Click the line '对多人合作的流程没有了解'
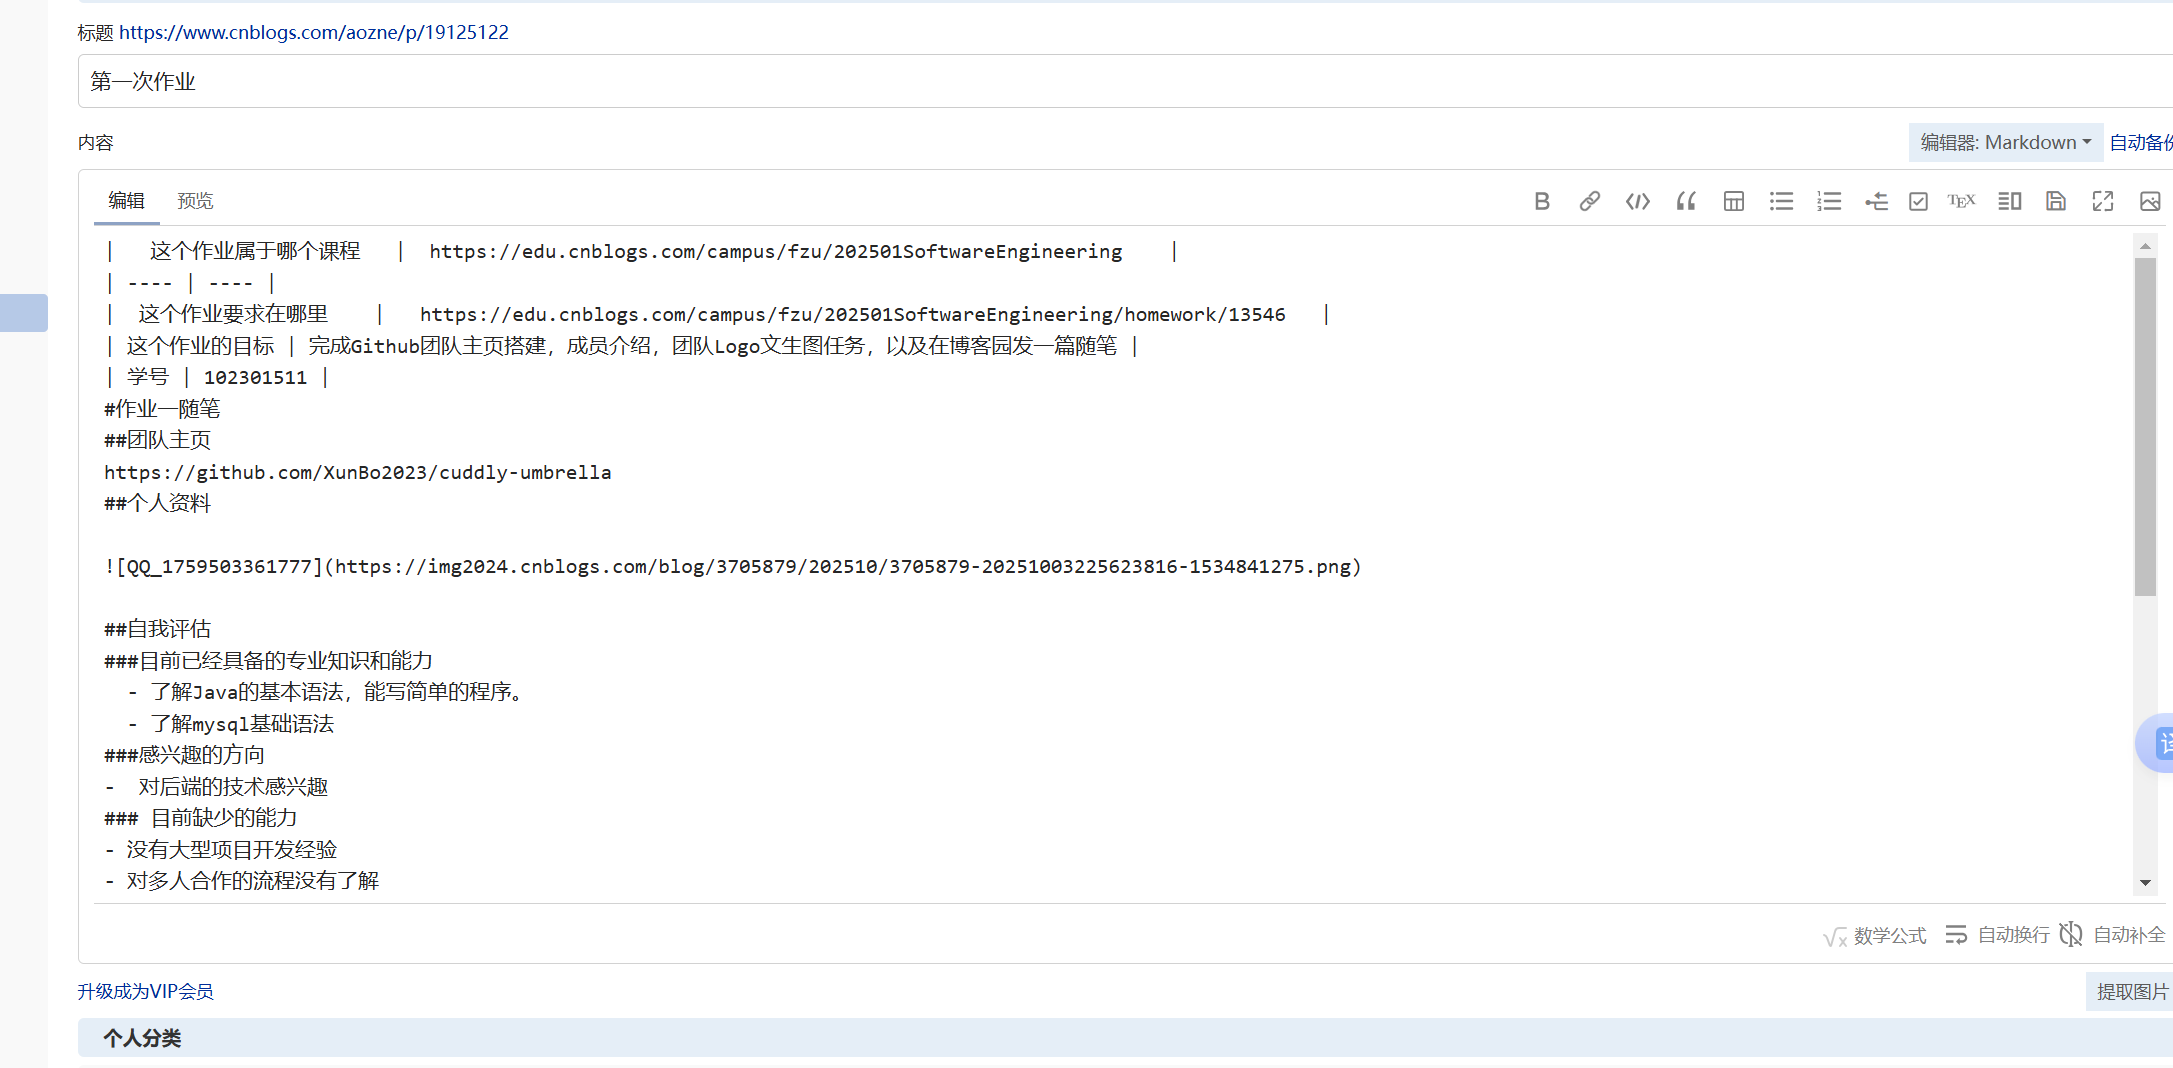The height and width of the screenshot is (1068, 2173). tap(241, 881)
